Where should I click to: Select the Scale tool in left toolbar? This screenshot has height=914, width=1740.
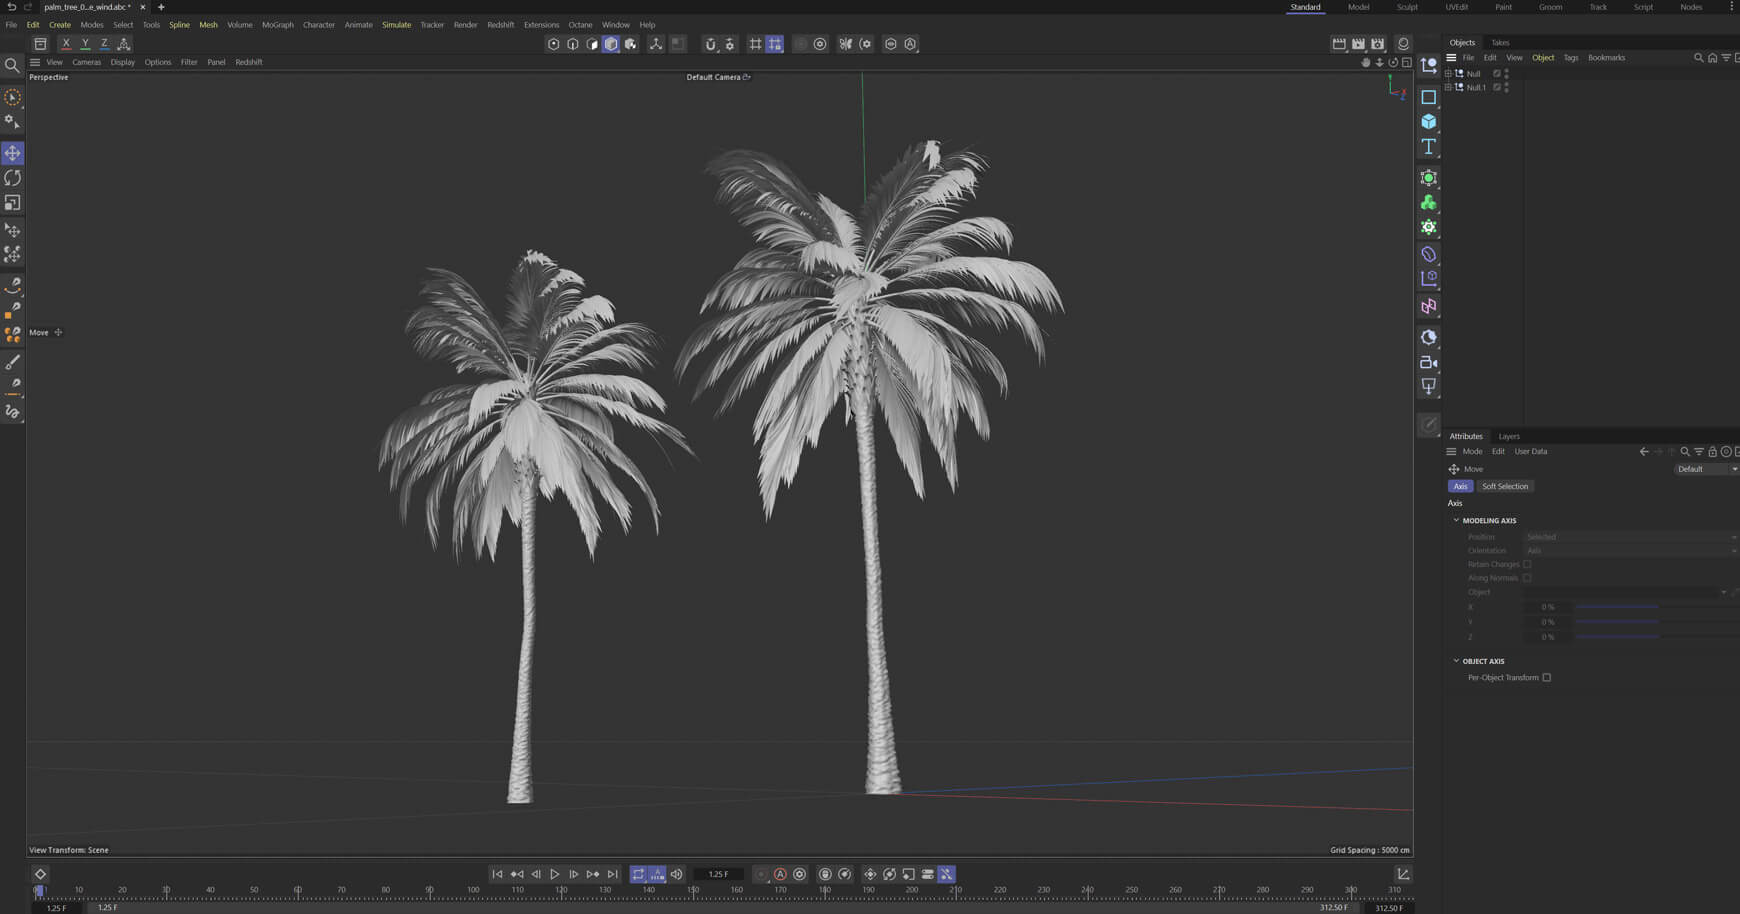pos(12,203)
